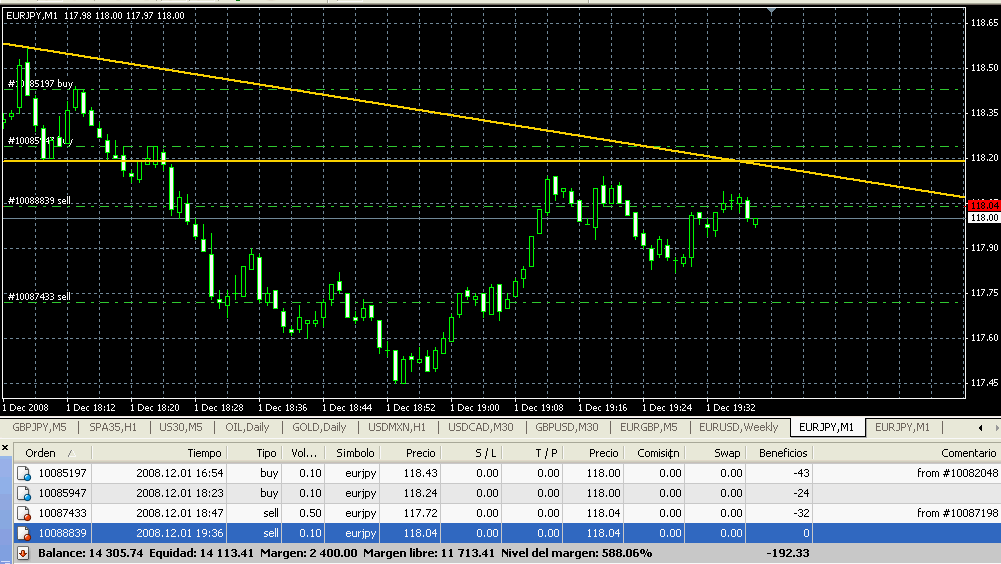Click the -32 profit cell
The height and width of the screenshot is (564, 1001).
(x=801, y=513)
